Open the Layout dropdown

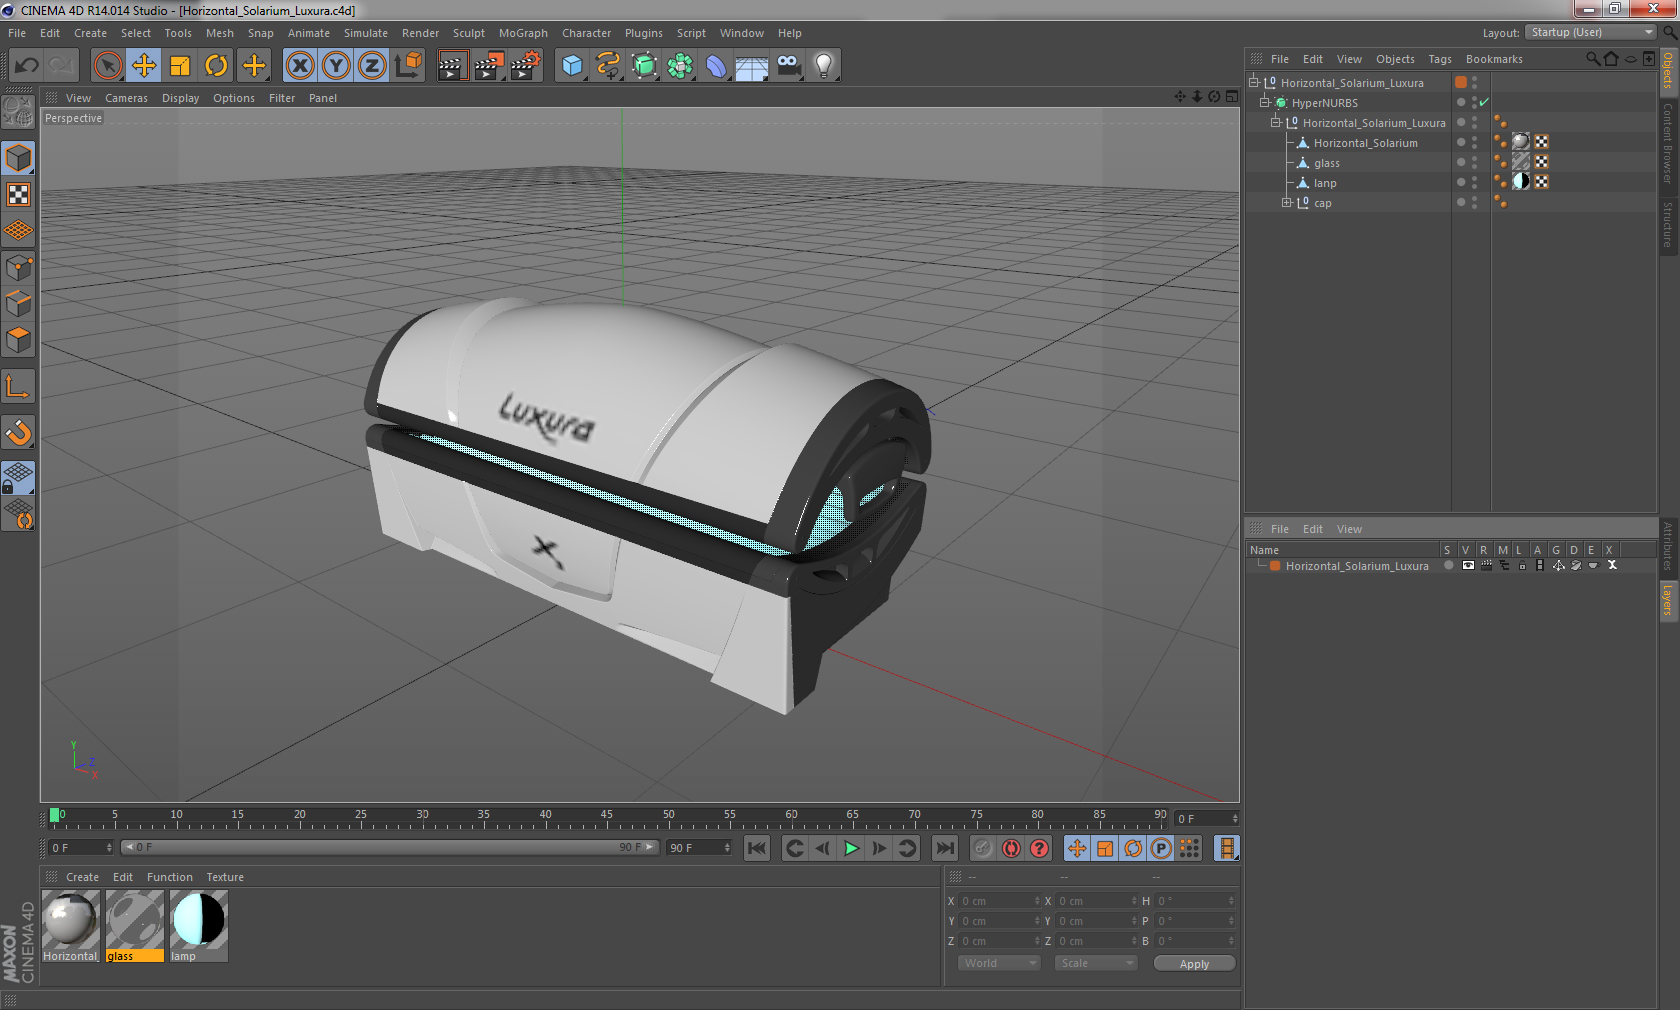(x=1591, y=32)
